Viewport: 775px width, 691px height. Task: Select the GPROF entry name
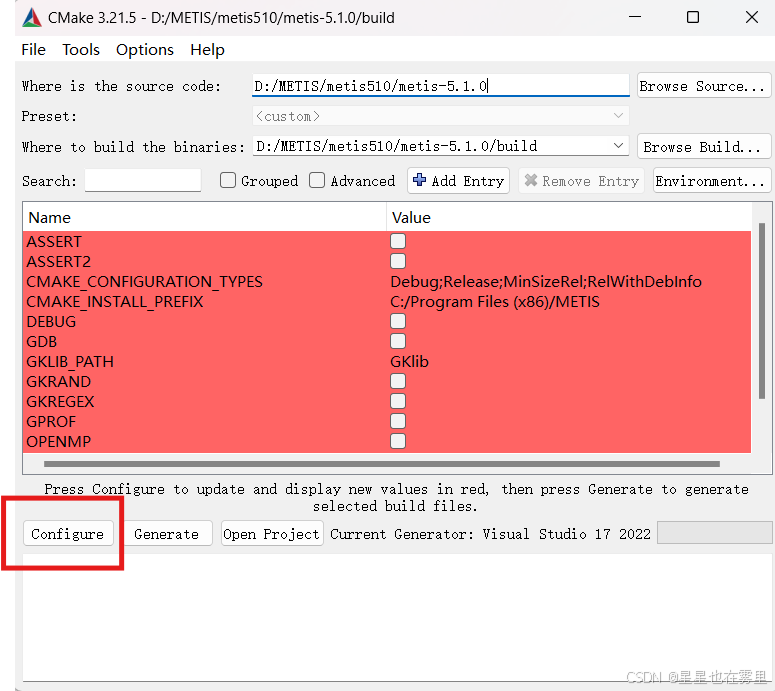click(x=51, y=422)
